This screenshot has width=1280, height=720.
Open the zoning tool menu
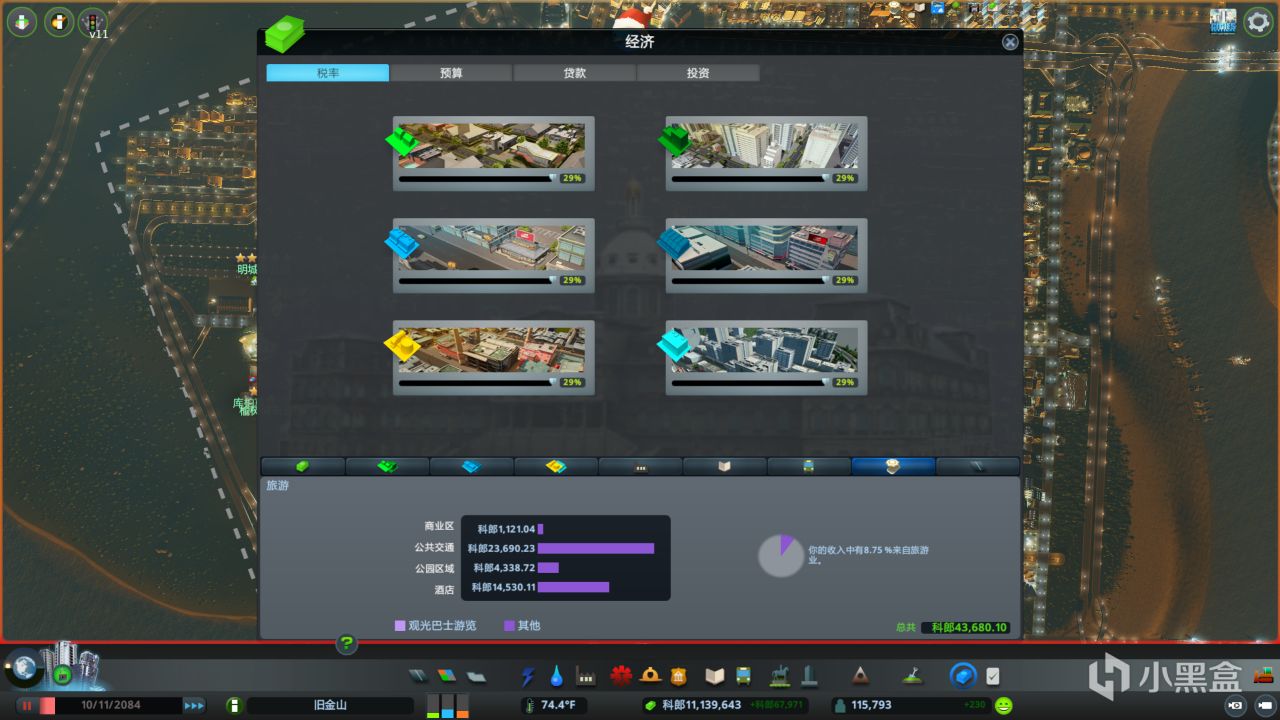447,677
